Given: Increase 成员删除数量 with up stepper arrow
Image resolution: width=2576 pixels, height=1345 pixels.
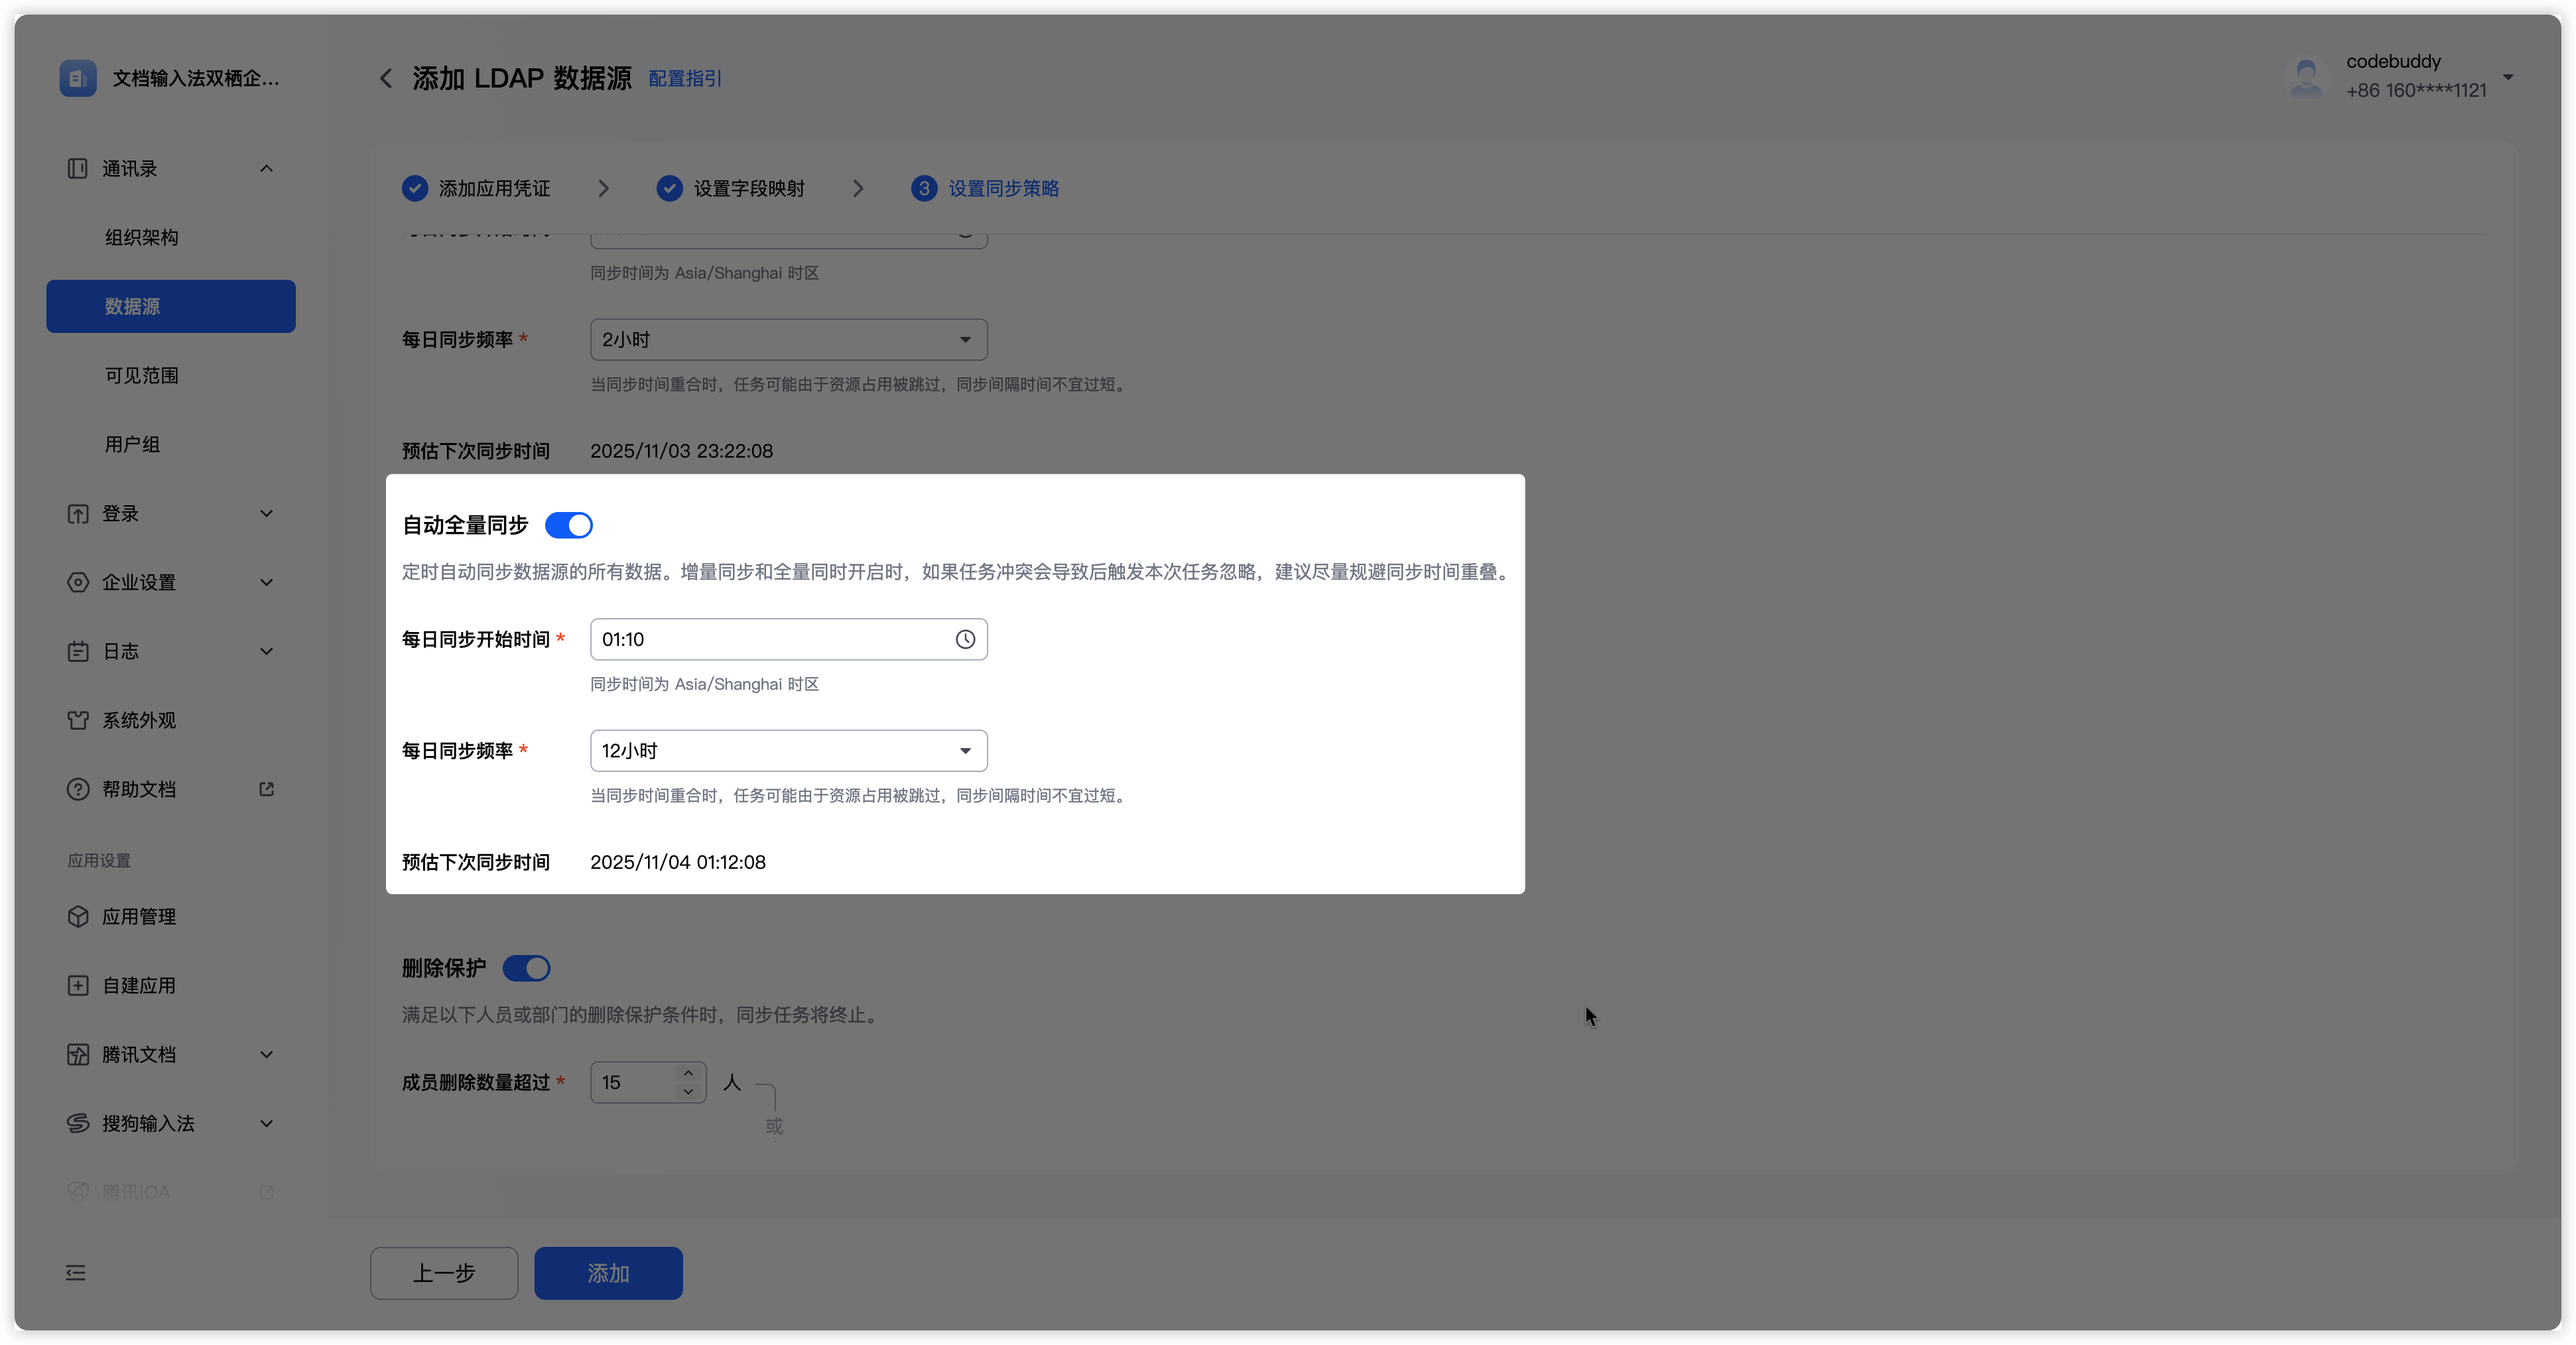Looking at the screenshot, I should pyautogui.click(x=688, y=1073).
